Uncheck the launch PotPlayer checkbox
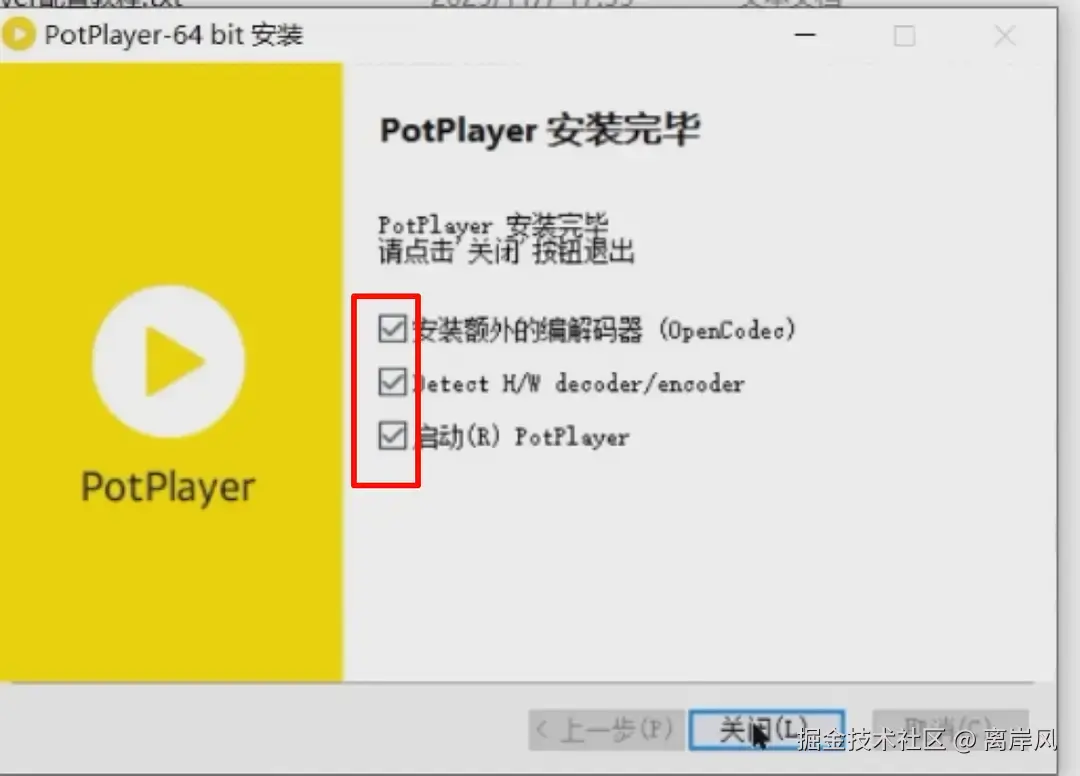The width and height of the screenshot is (1080, 776). 393,435
